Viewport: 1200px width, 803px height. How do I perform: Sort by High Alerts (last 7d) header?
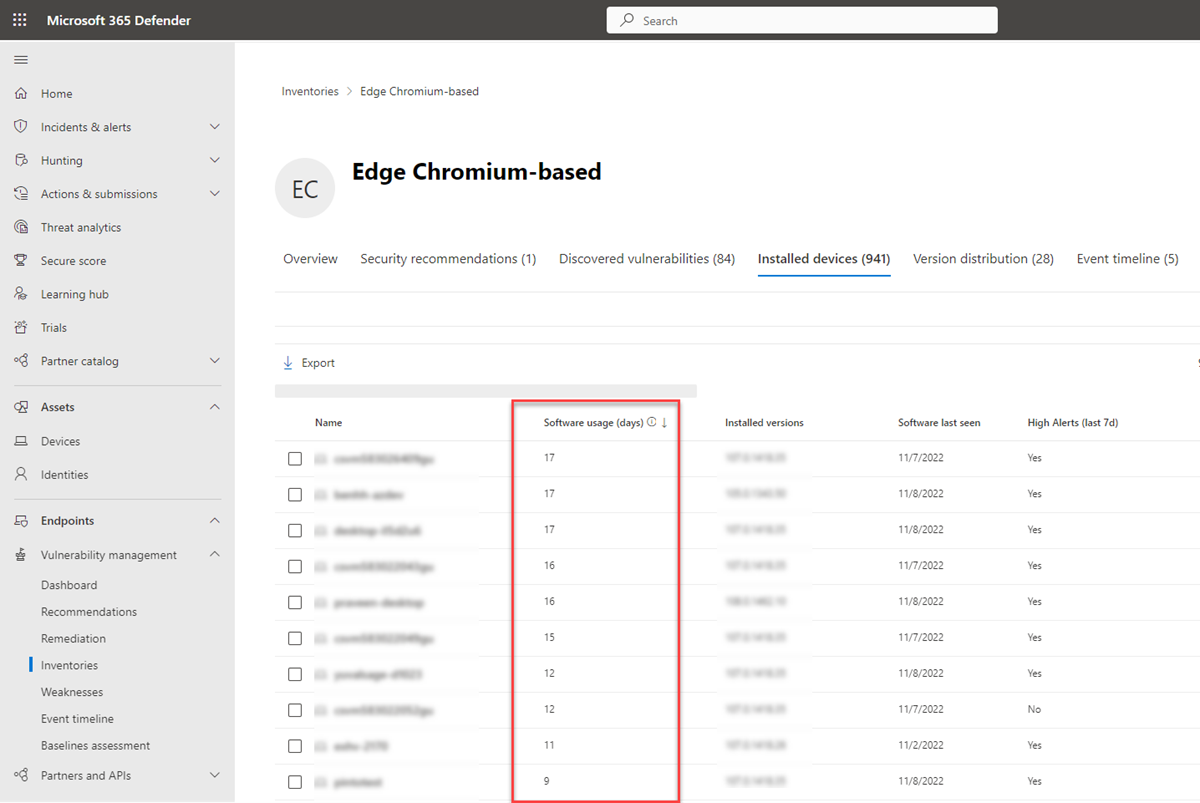[1073, 423]
